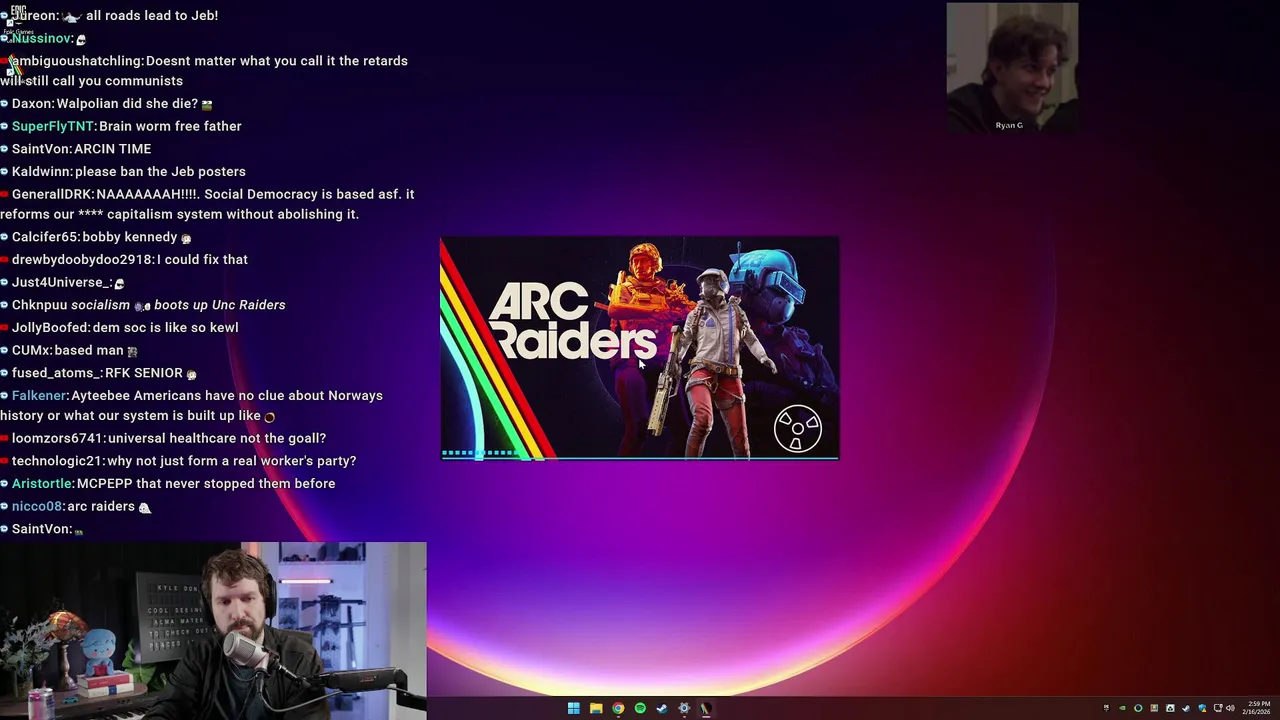The width and height of the screenshot is (1280, 720).
Task: Click chat message 'I could fix that'
Action: click(203, 260)
